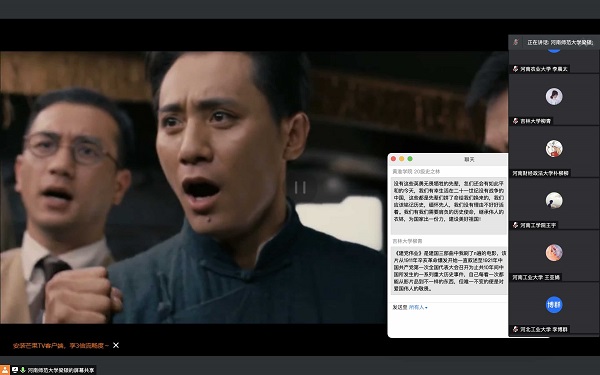Select the 河南工业大学 participant avatar
The image size is (600, 375).
[x=554, y=253]
